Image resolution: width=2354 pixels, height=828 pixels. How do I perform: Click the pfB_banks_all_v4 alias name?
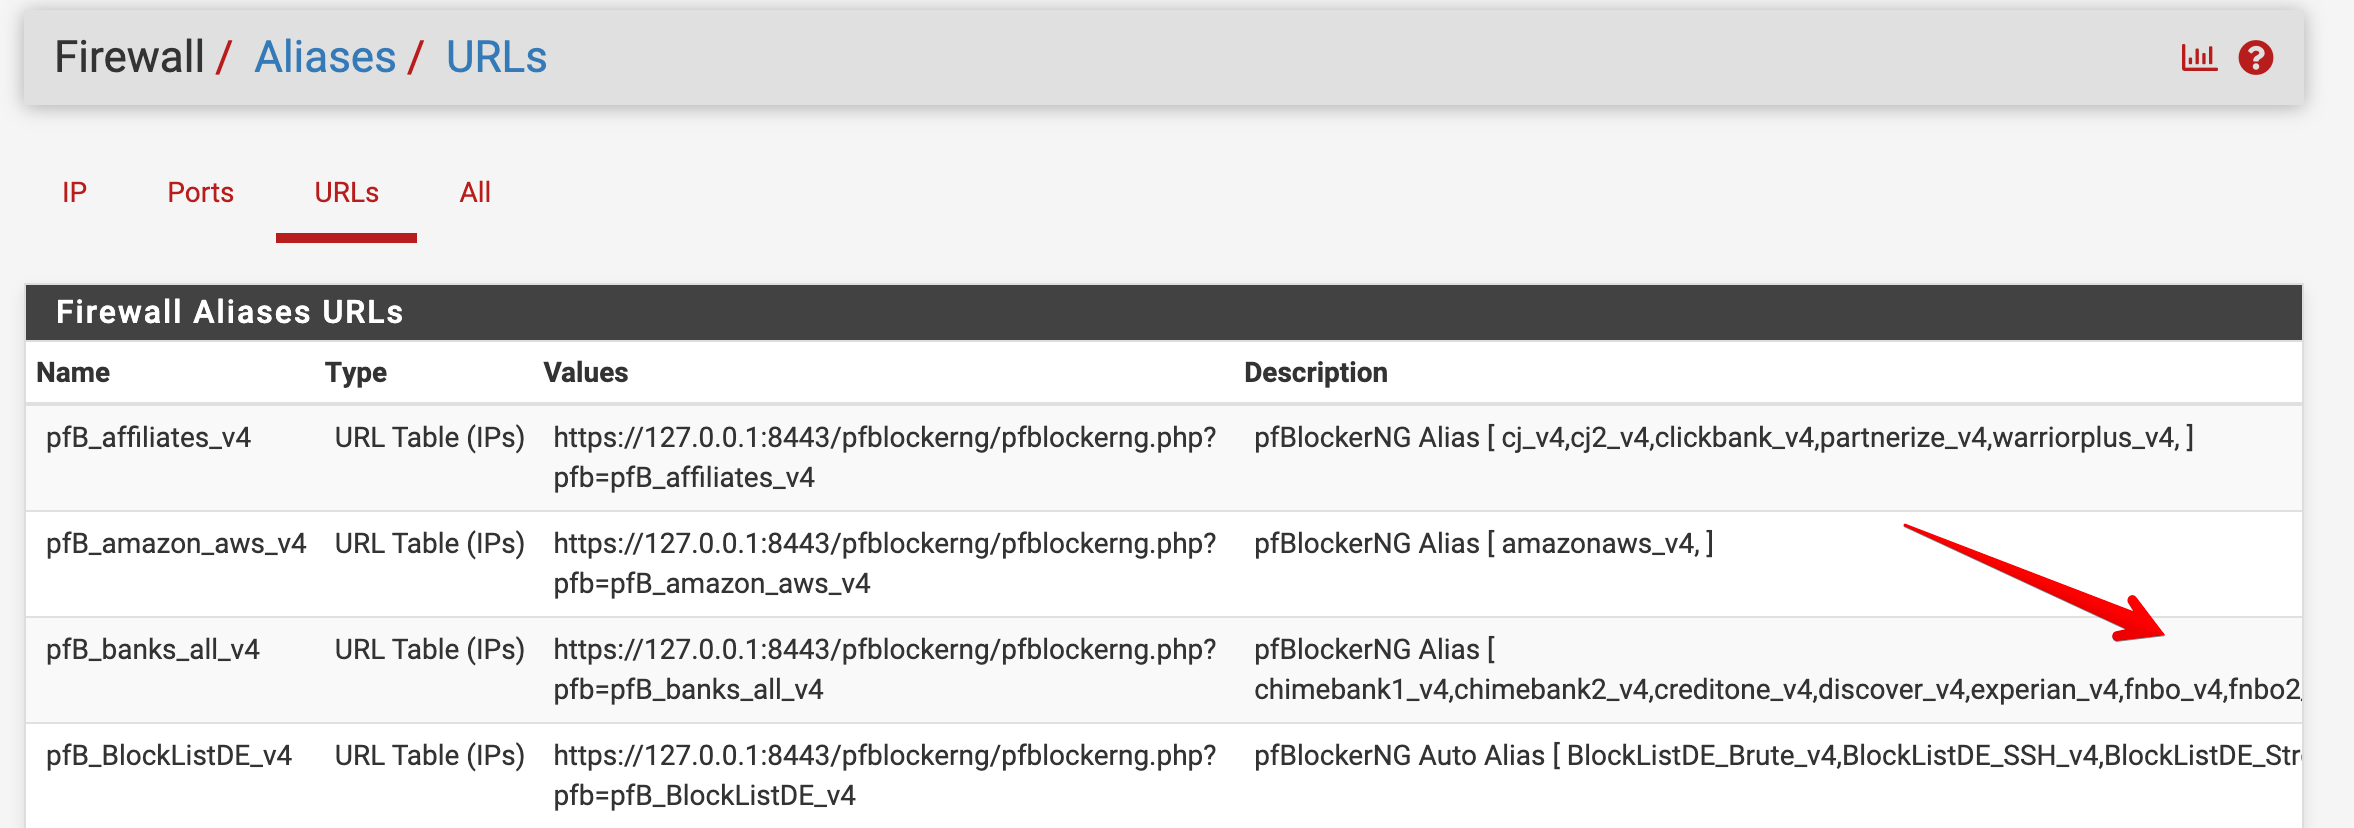click(x=153, y=650)
